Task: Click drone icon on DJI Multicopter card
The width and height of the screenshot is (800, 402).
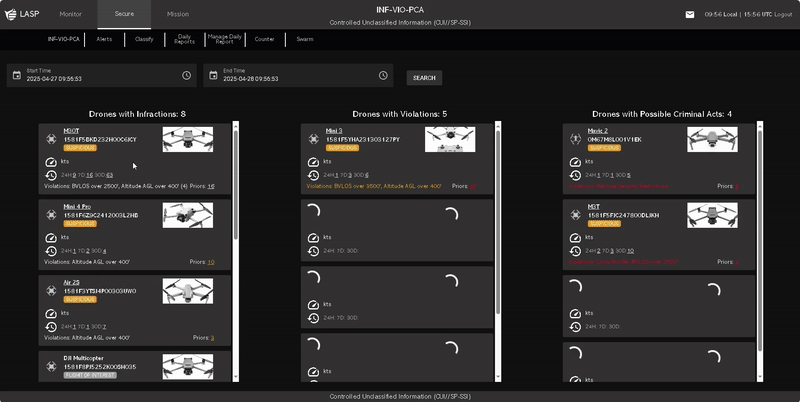Action: [x=51, y=366]
